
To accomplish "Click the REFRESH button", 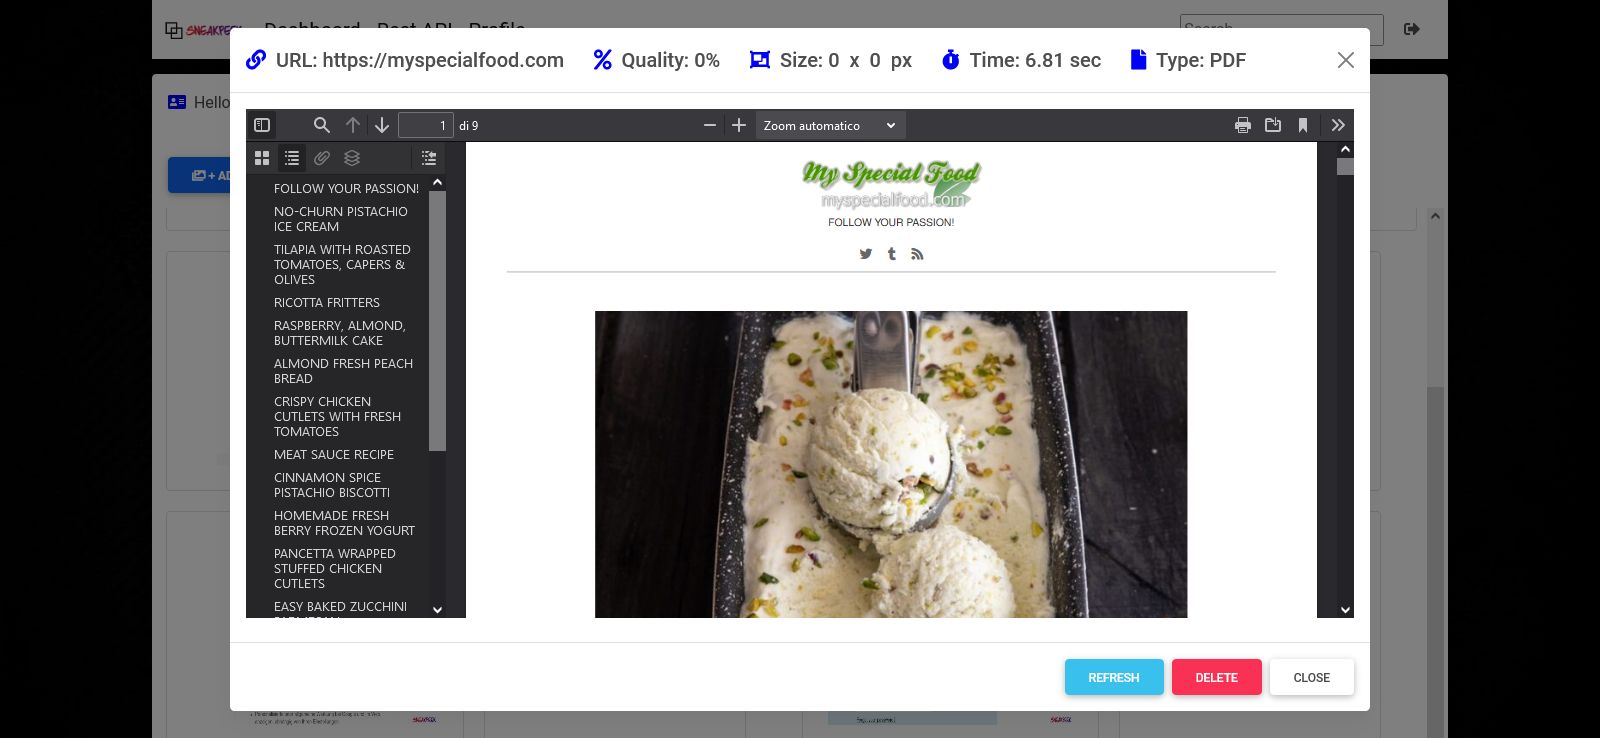I will coord(1114,677).
